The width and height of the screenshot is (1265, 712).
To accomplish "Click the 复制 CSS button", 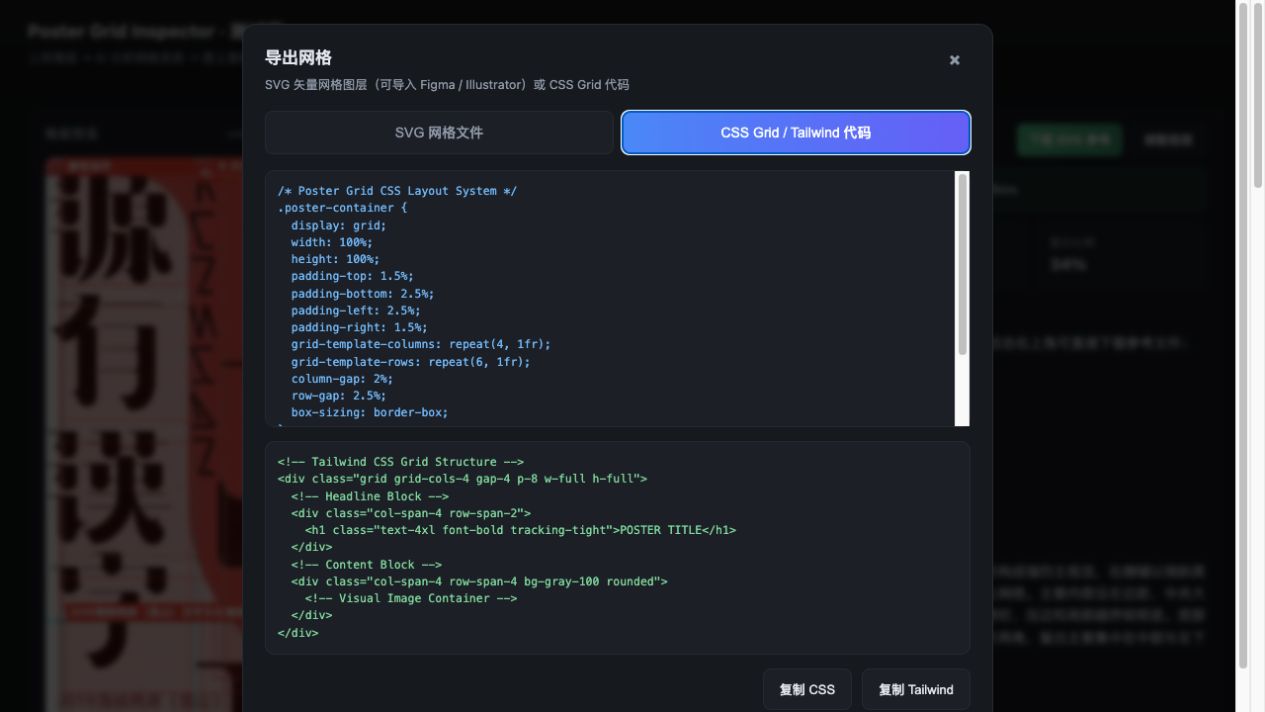I will [x=807, y=689].
